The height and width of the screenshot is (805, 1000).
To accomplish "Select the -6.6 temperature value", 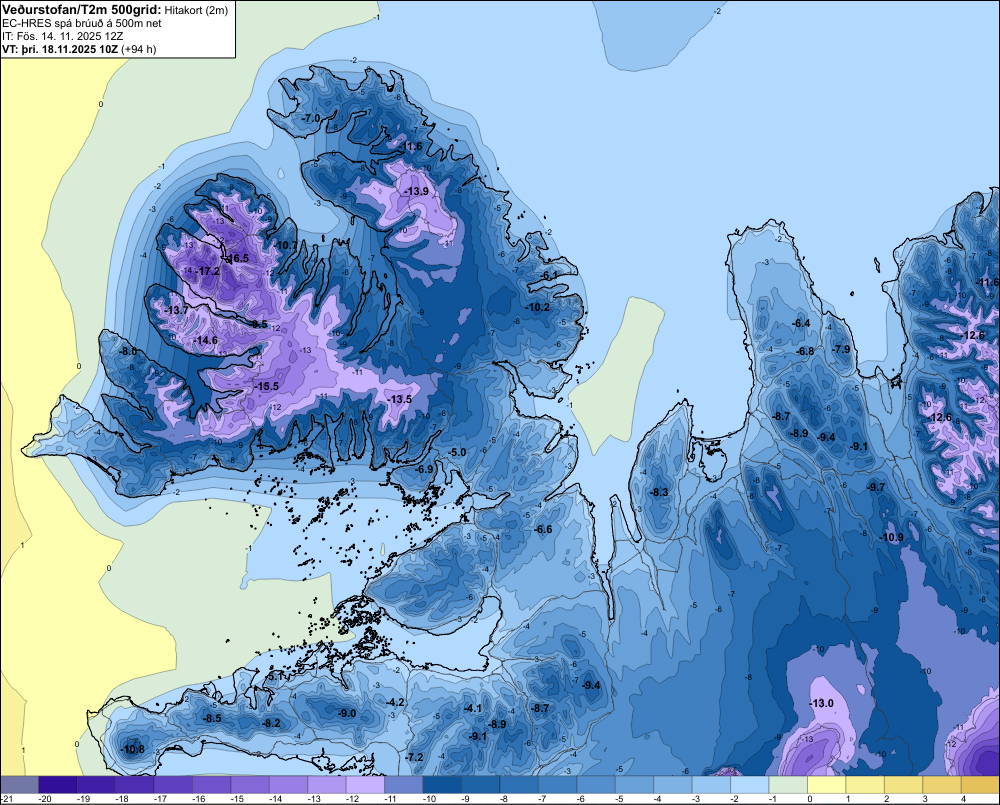I will pos(543,529).
